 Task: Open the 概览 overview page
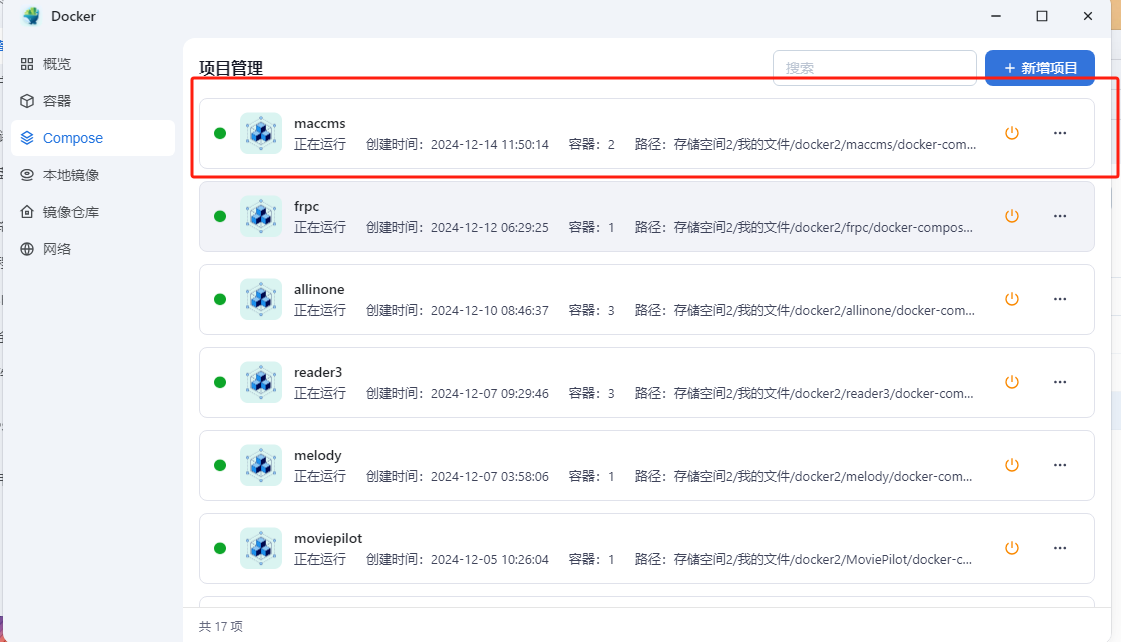(92, 64)
